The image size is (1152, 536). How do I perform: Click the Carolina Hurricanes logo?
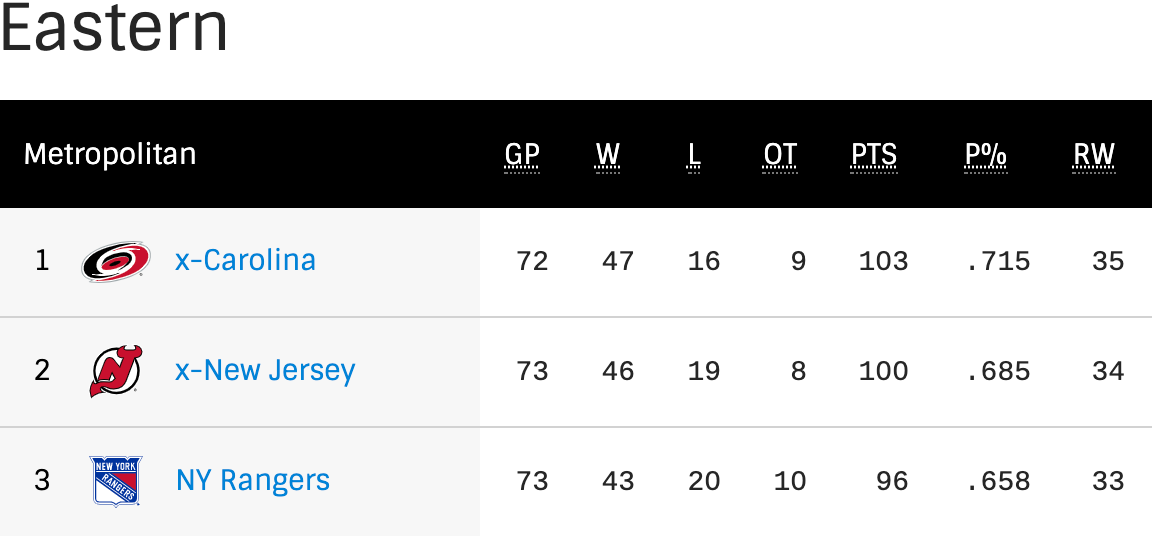click(116, 261)
